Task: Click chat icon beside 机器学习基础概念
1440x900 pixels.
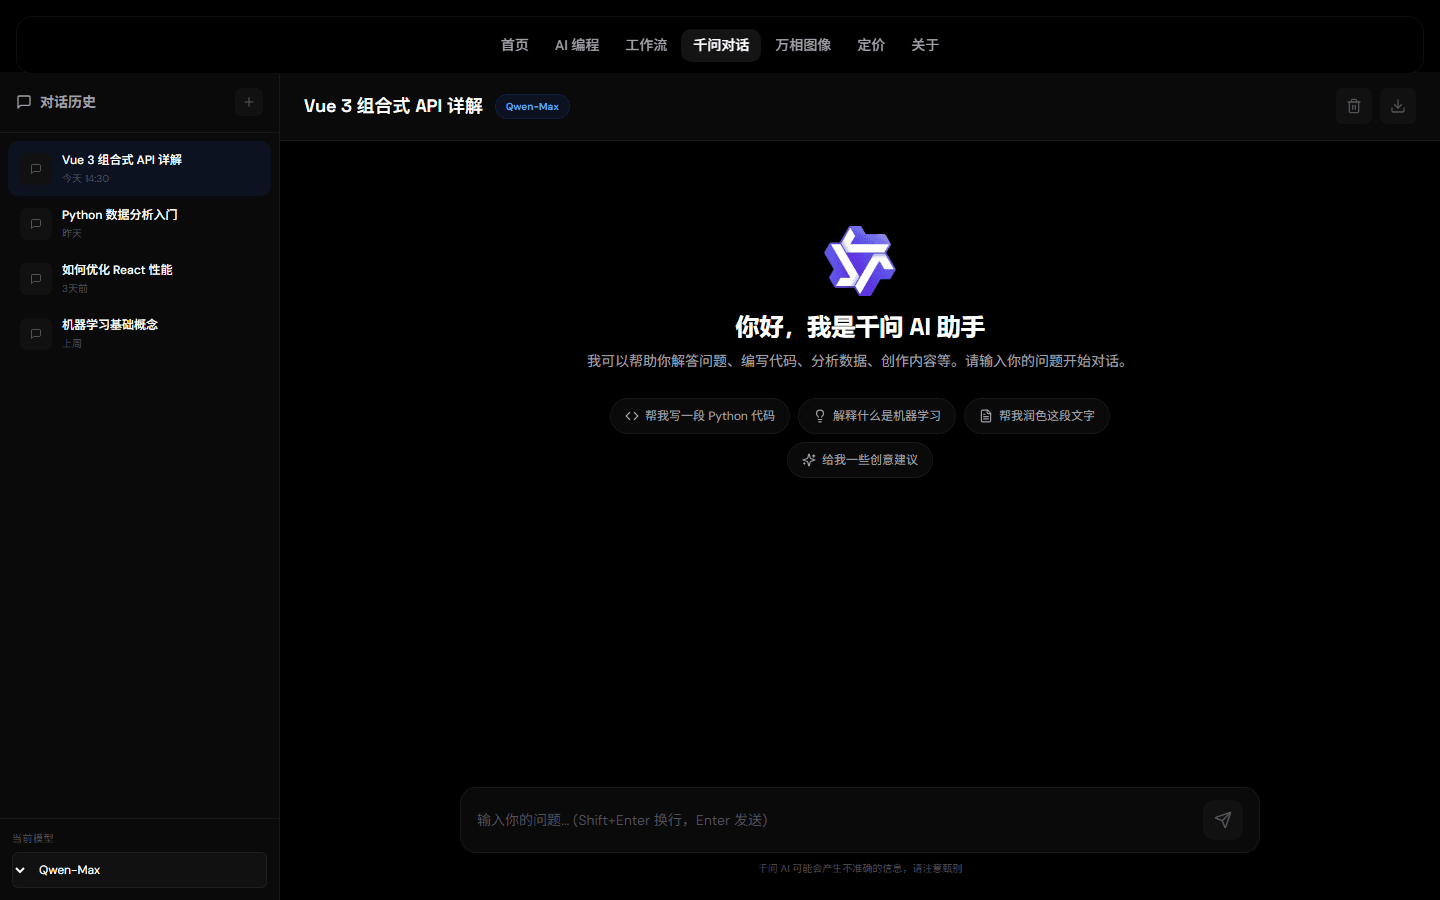Action: pos(36,334)
